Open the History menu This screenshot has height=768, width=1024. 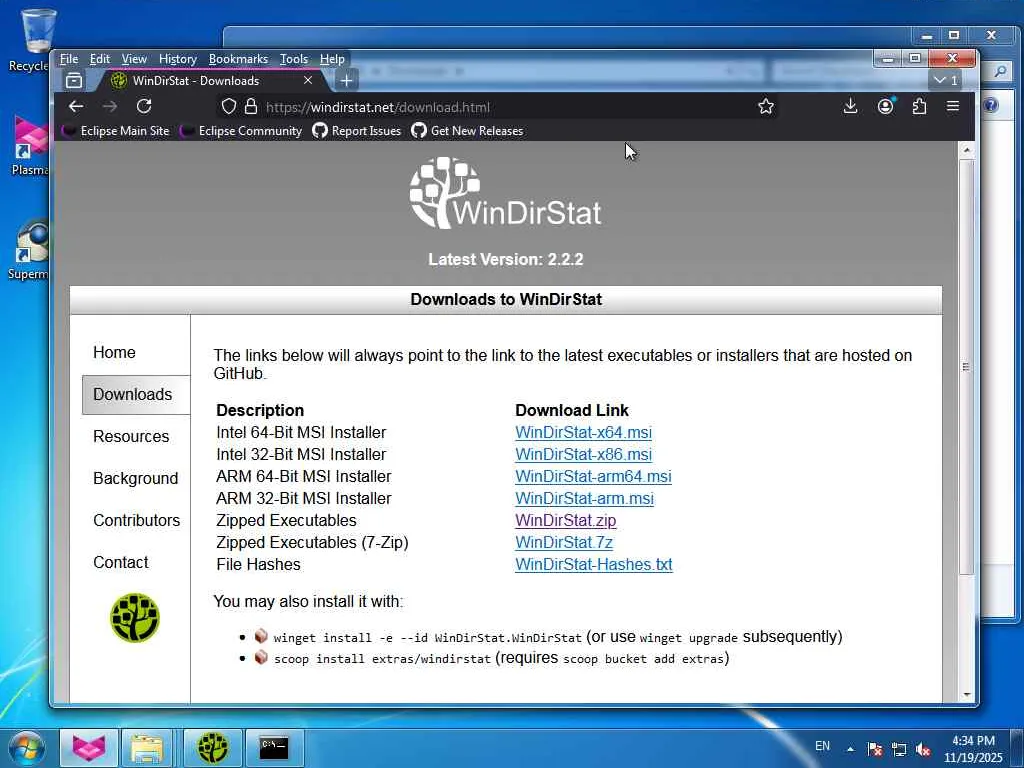(178, 59)
